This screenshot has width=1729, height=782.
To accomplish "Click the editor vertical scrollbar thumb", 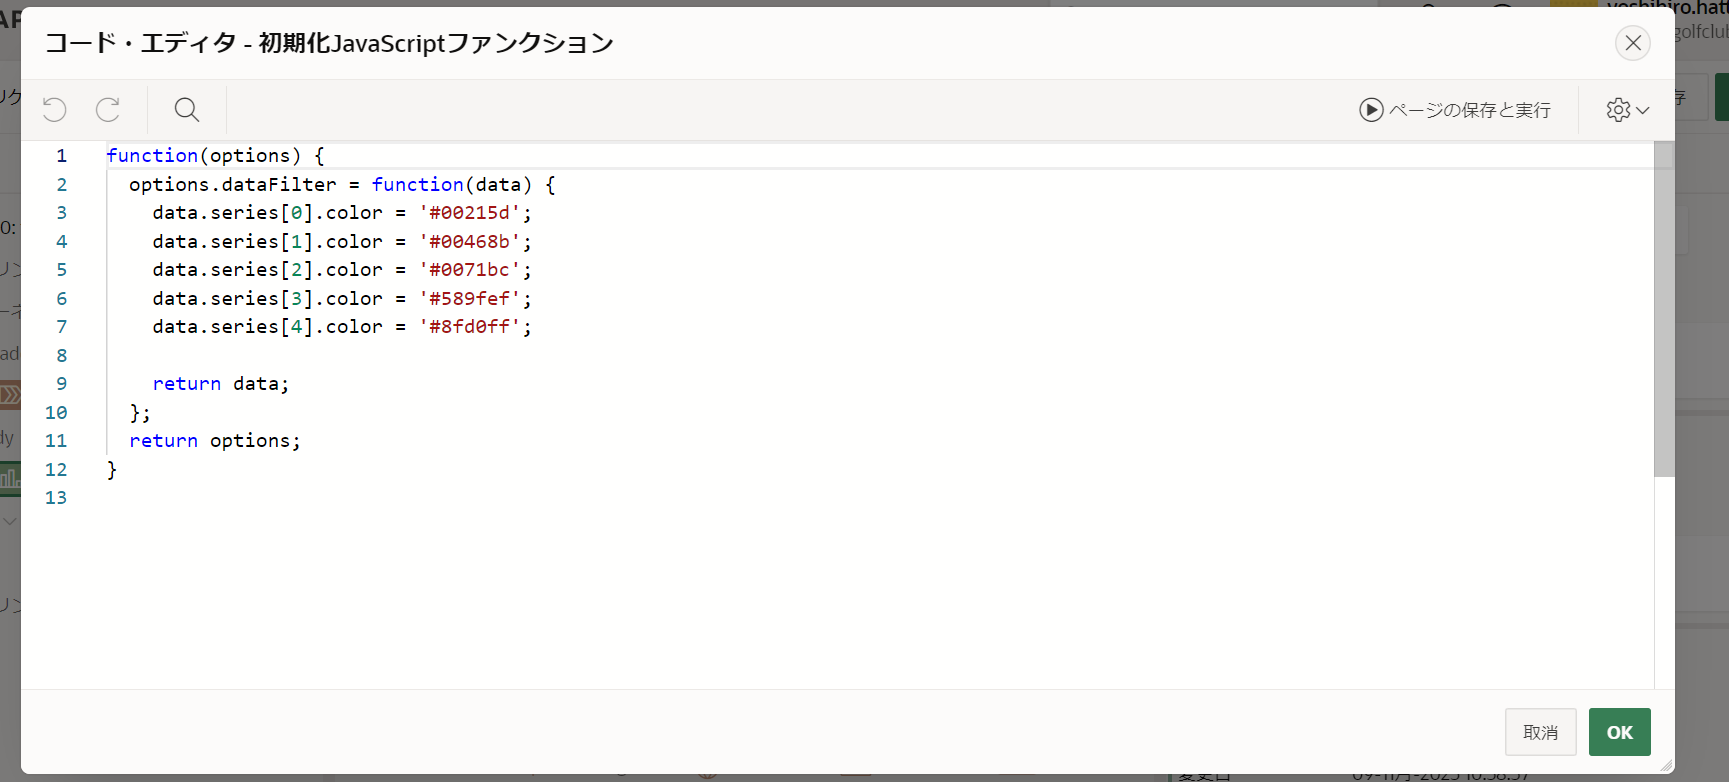I will click(1664, 309).
